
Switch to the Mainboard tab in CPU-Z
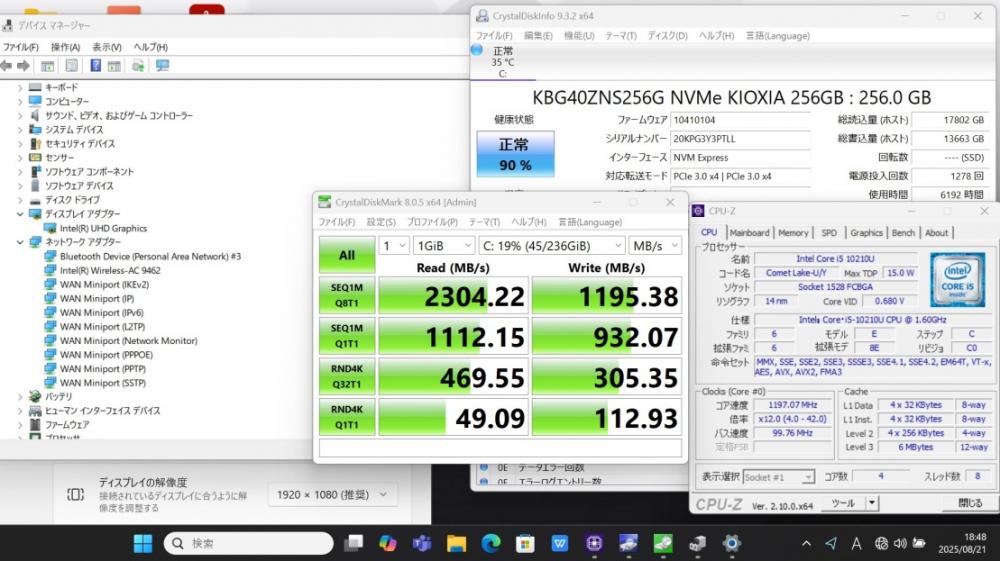pos(749,233)
